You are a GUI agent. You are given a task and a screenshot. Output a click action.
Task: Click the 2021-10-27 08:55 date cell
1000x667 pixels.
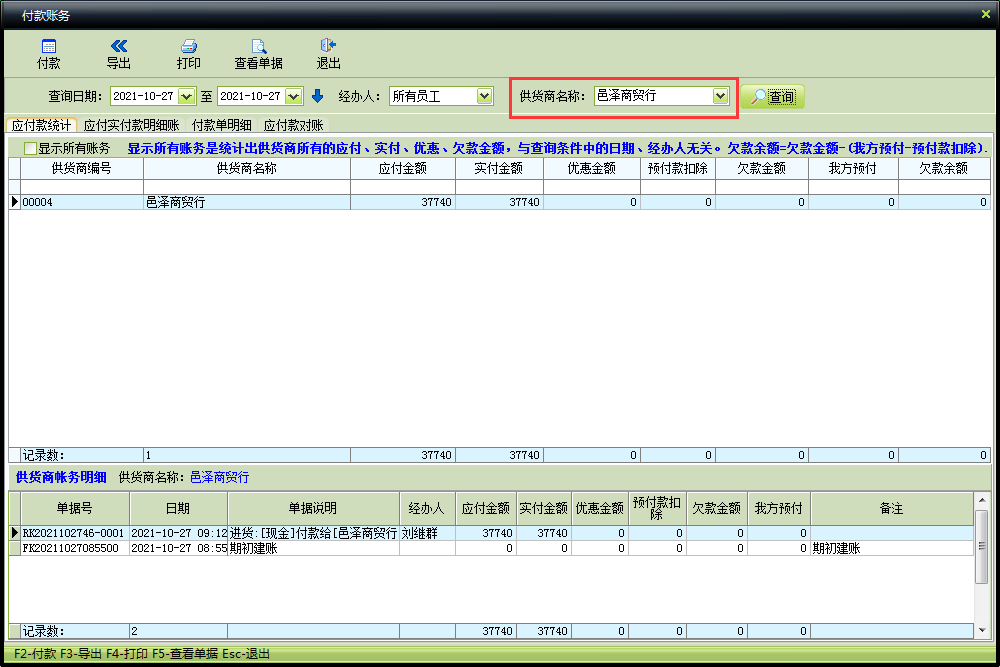(179, 548)
